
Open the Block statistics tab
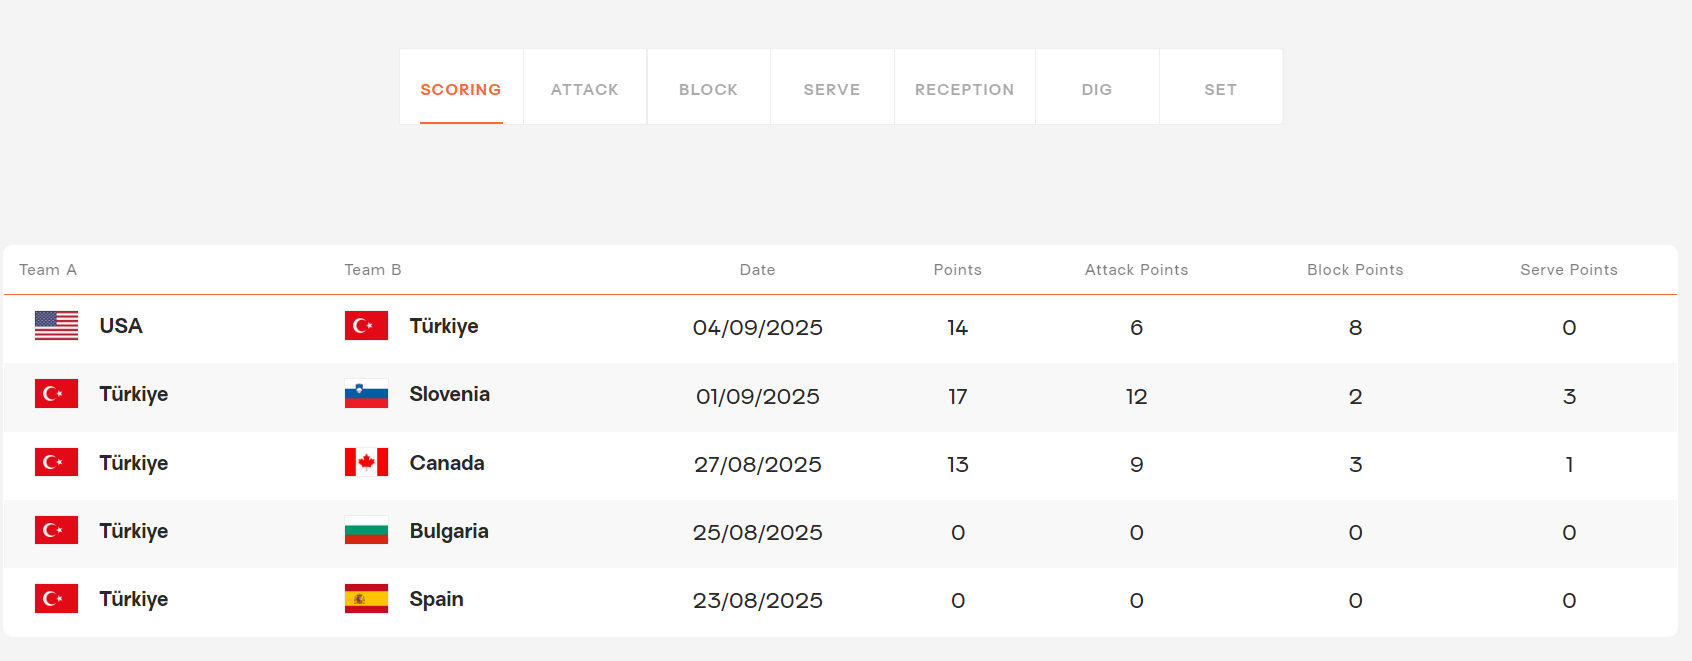[x=708, y=89]
